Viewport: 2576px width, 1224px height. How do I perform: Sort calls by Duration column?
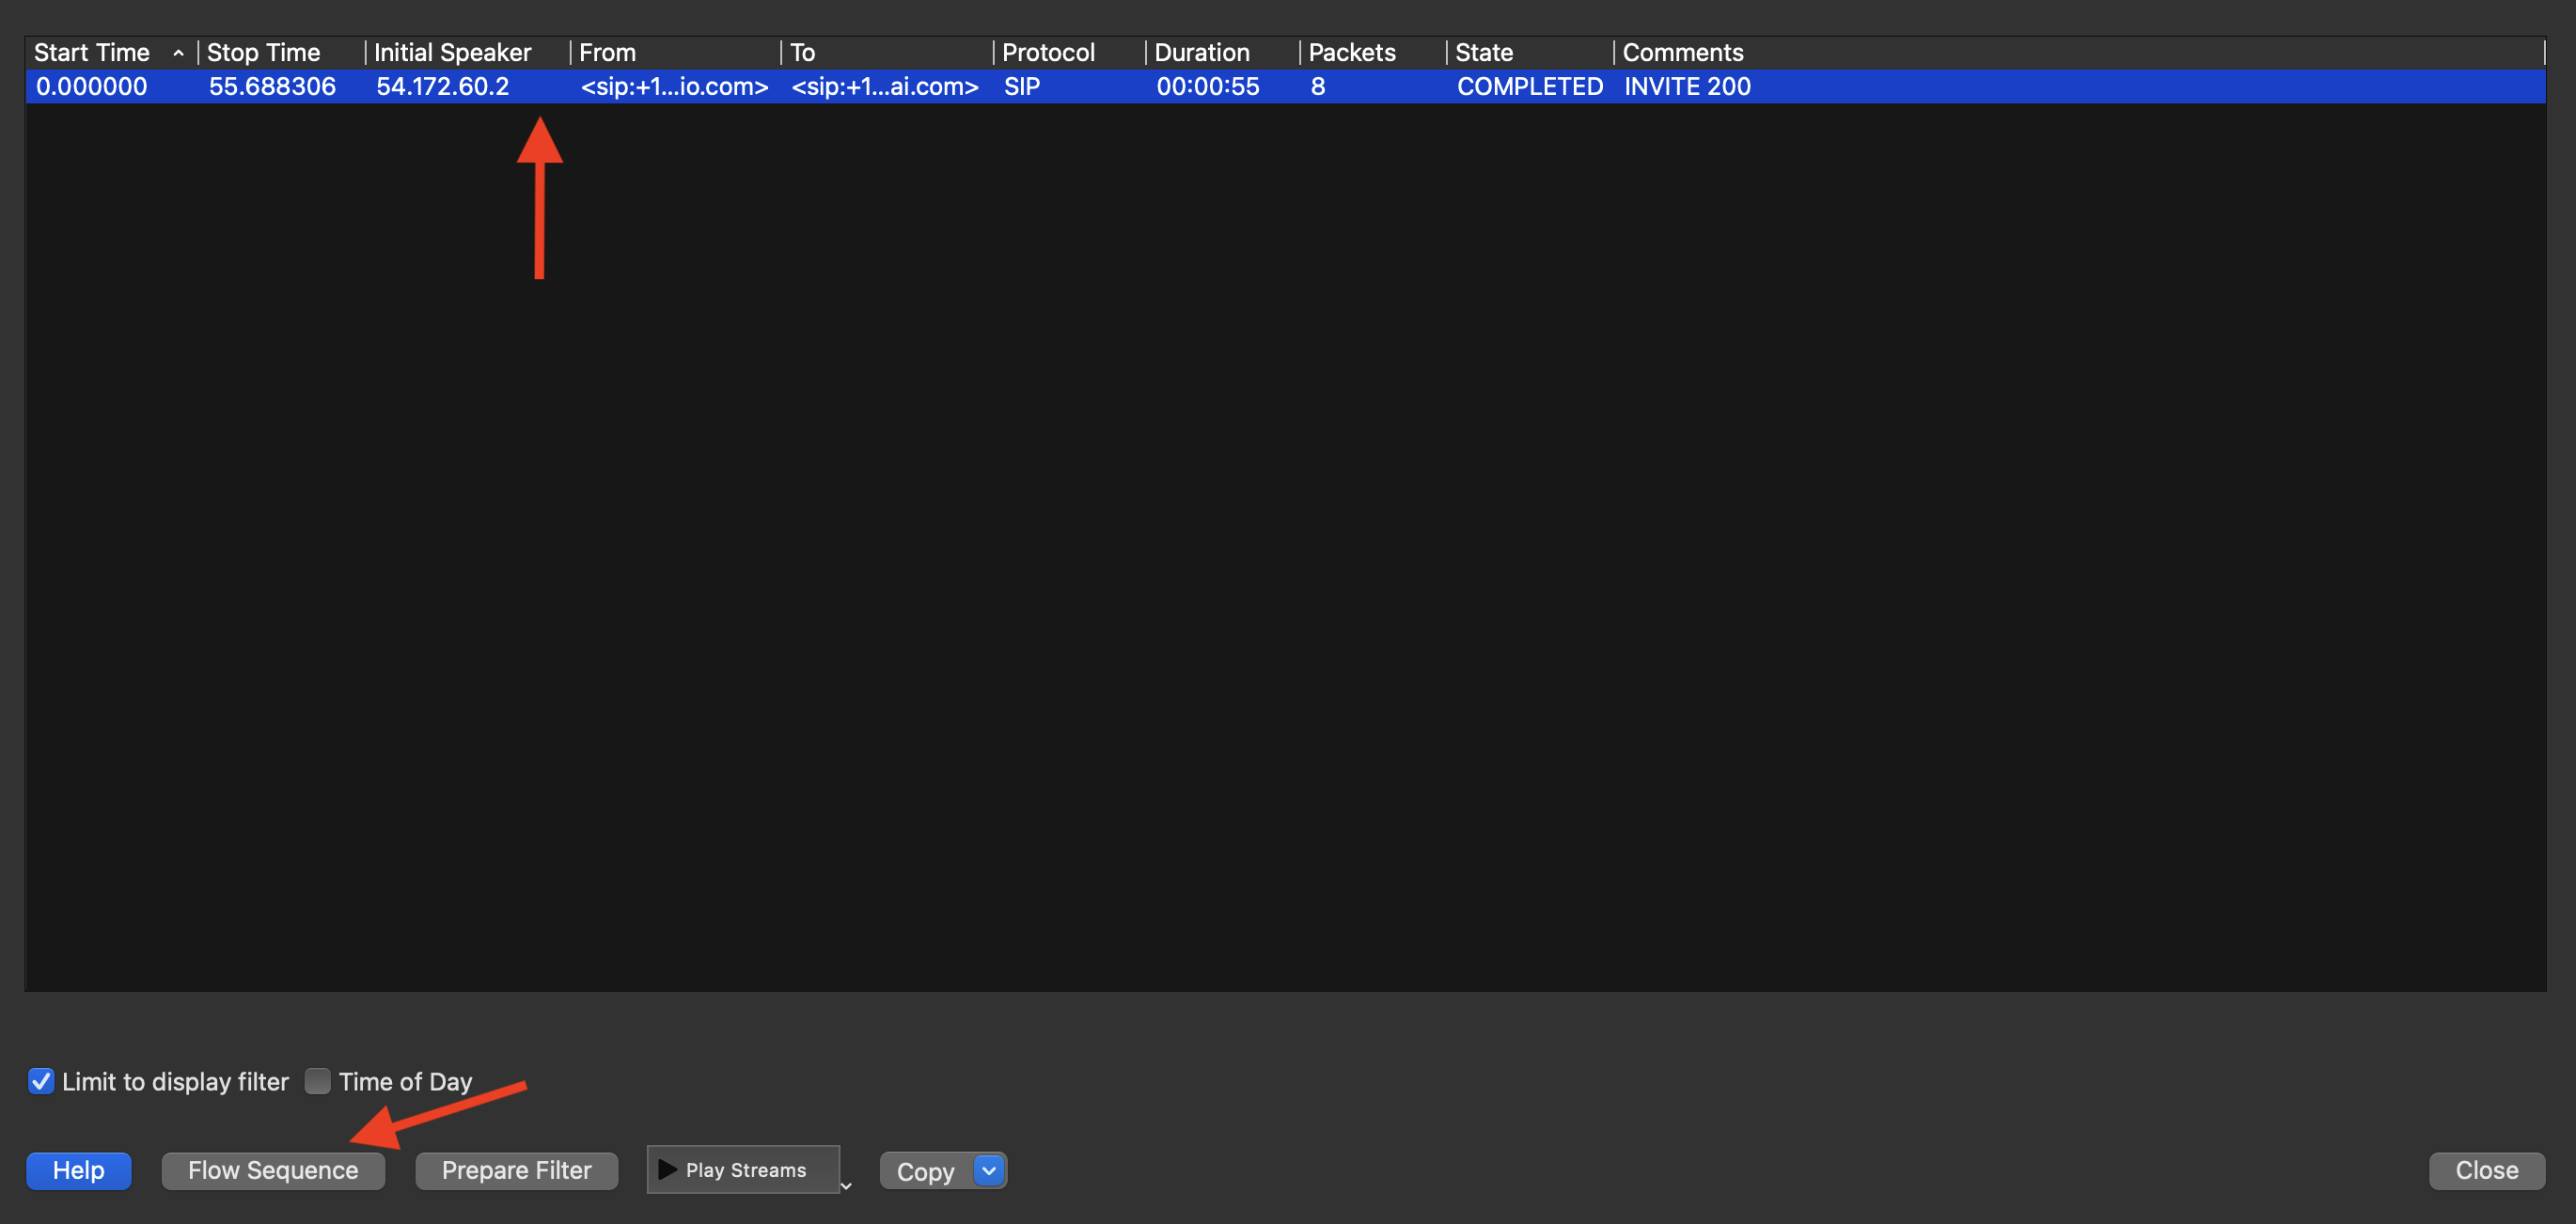point(1202,53)
